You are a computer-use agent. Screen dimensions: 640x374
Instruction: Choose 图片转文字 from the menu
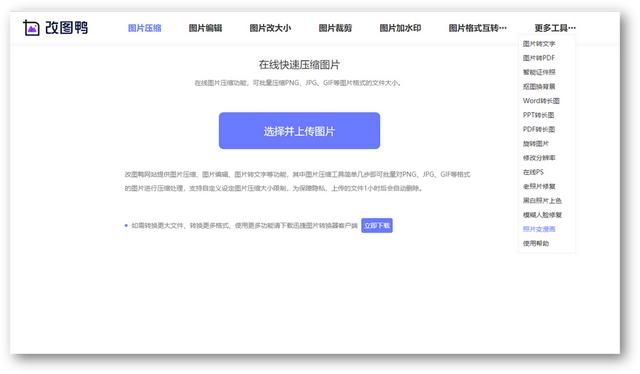click(x=539, y=44)
